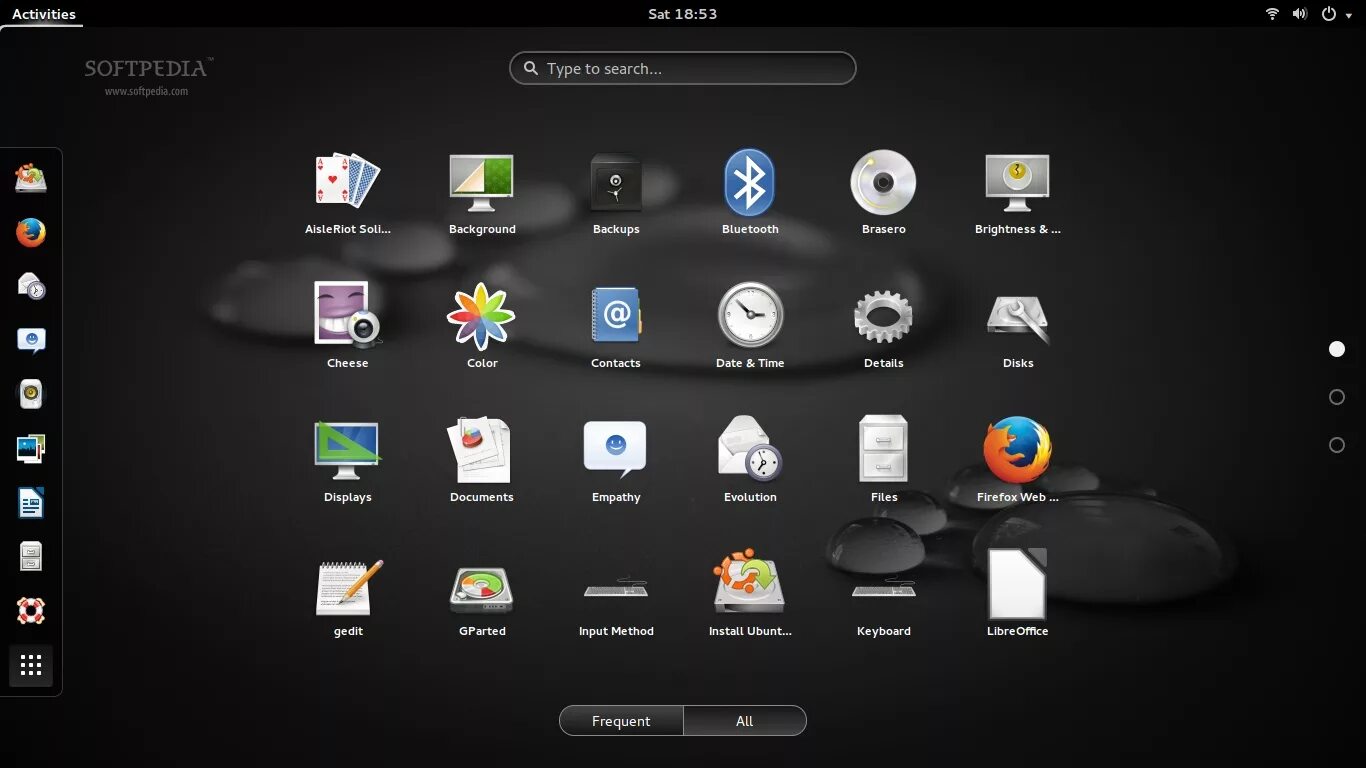Viewport: 1366px width, 768px height.
Task: Open Shotwell photo manager from the dock
Action: coord(31,448)
